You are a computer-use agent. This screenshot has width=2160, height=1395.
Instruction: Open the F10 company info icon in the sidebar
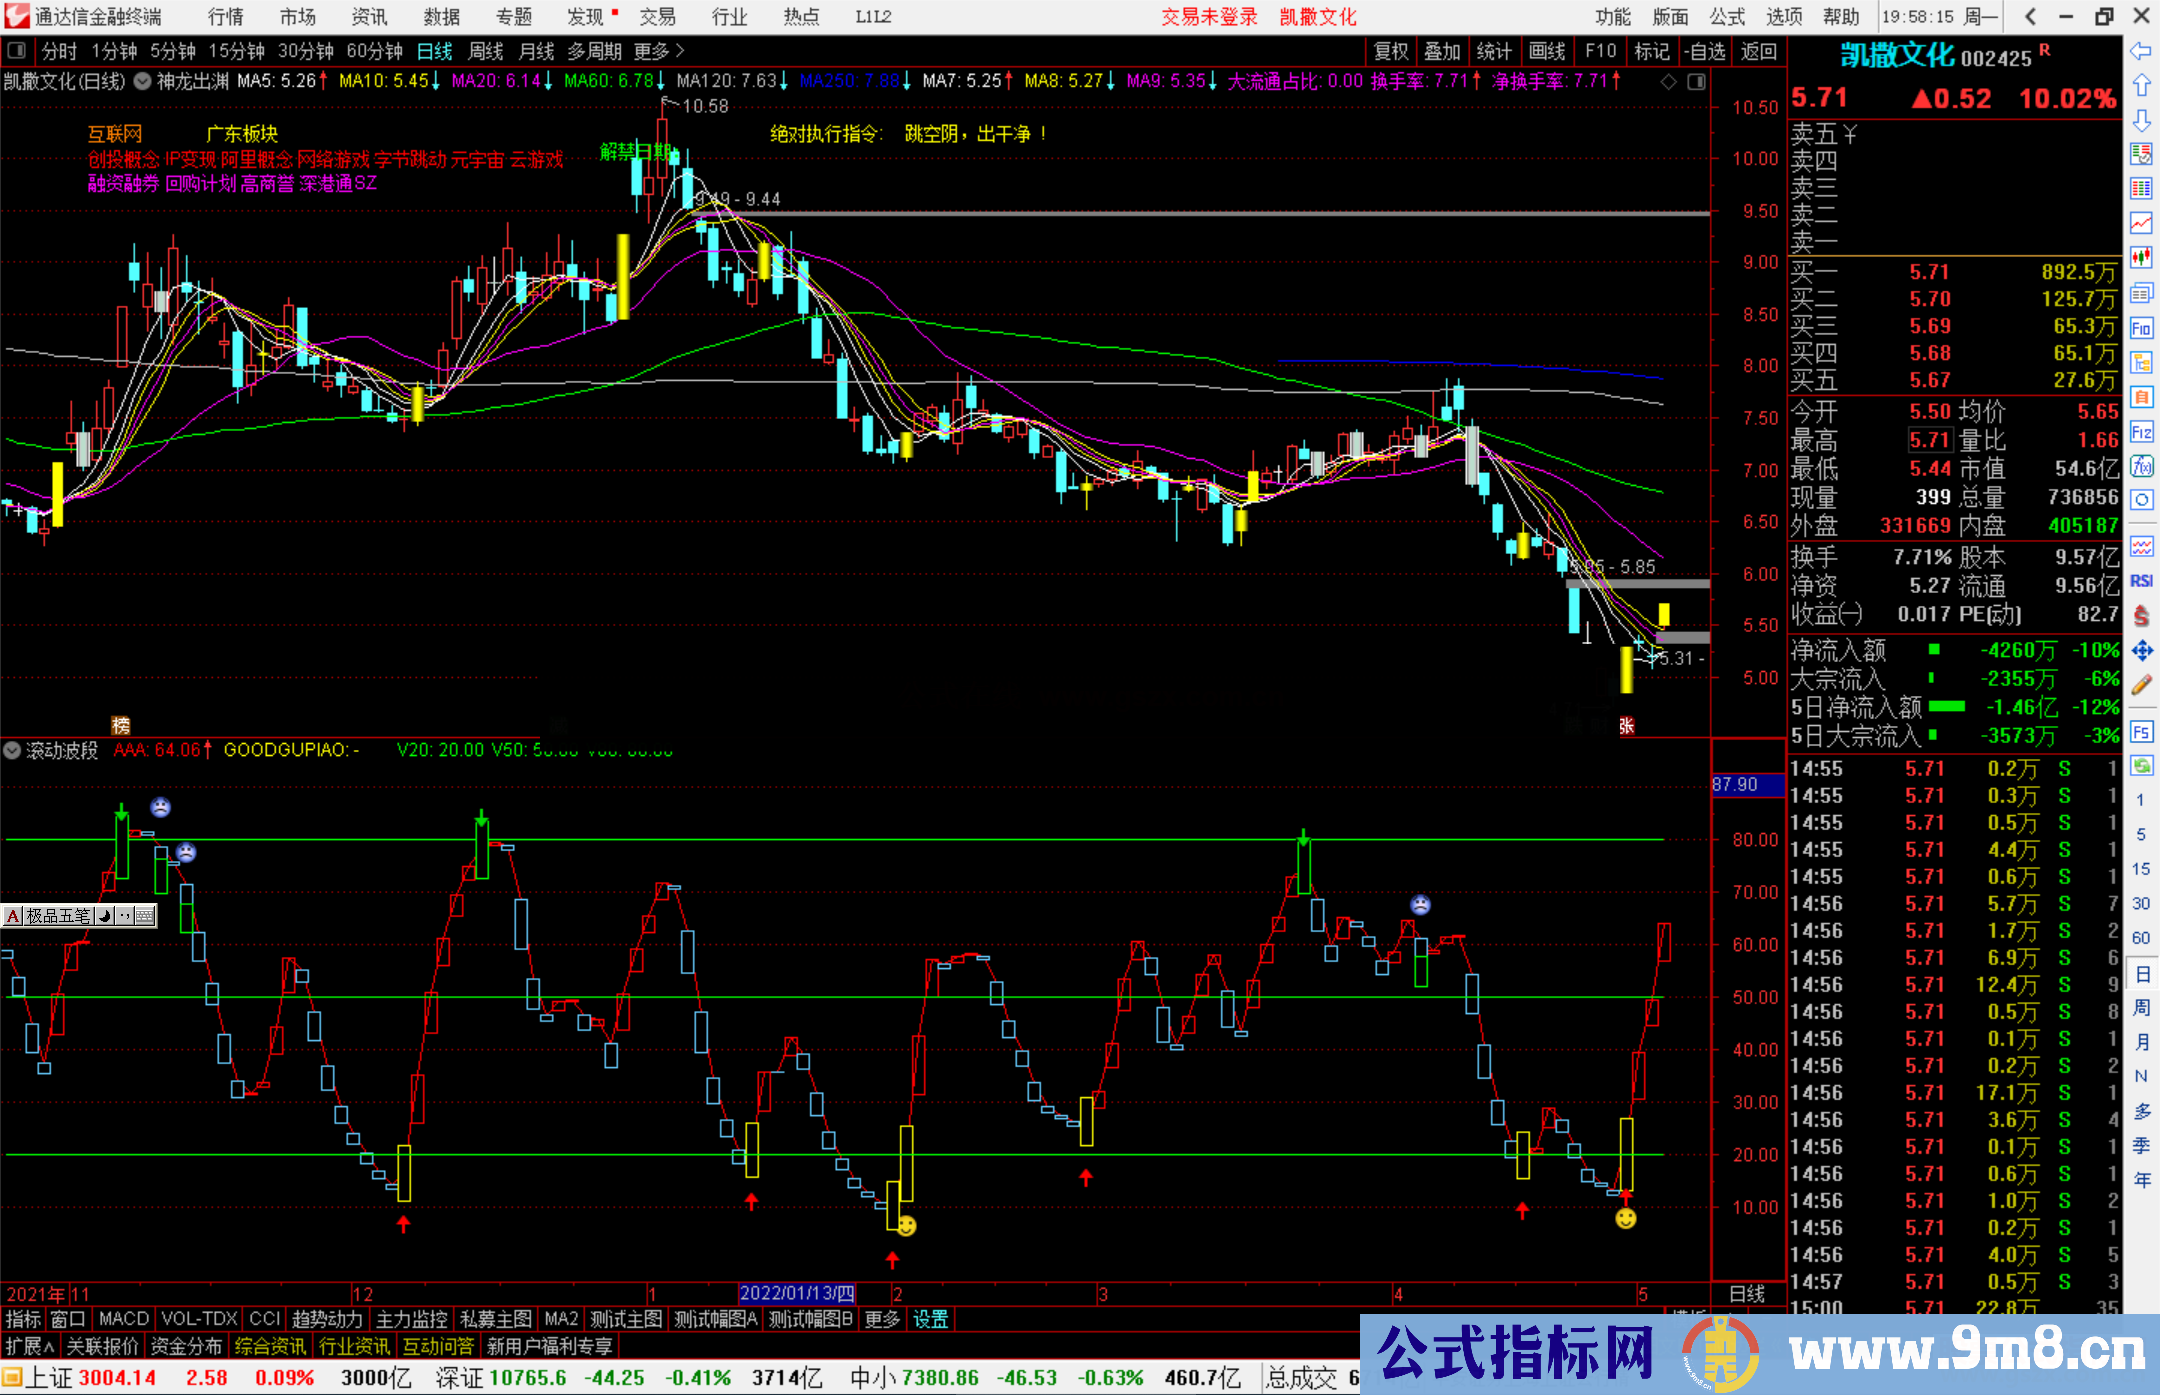tap(2141, 328)
